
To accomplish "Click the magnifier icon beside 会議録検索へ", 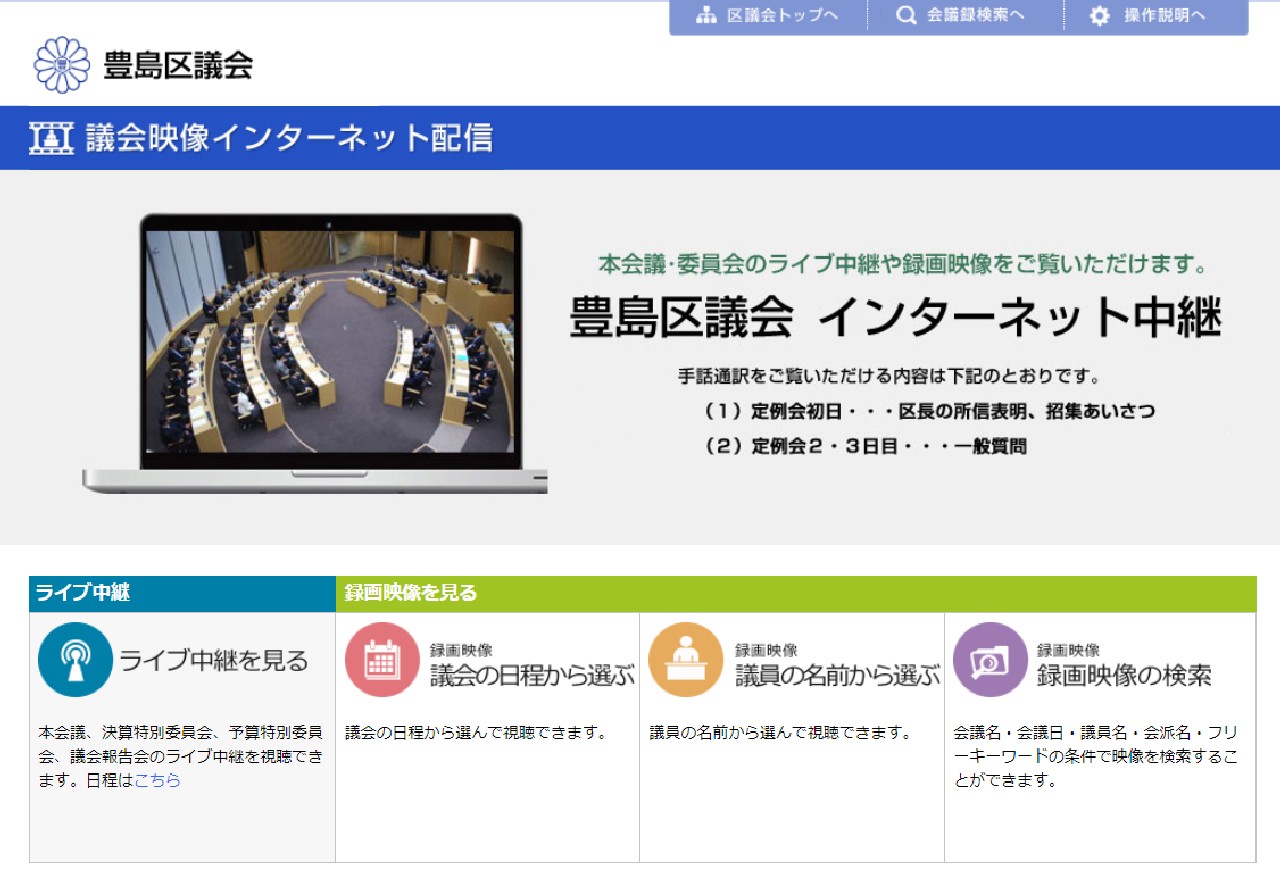I will [x=906, y=16].
